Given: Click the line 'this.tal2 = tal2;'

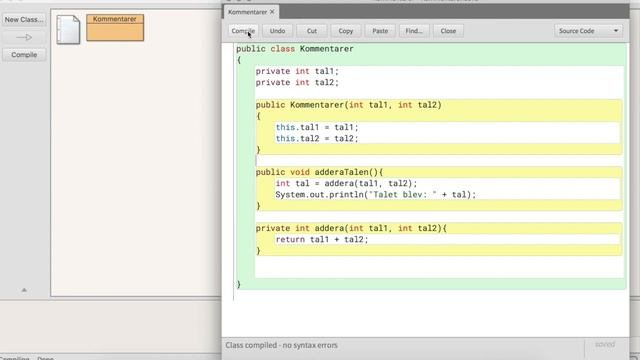Looking at the screenshot, I should point(317,139).
